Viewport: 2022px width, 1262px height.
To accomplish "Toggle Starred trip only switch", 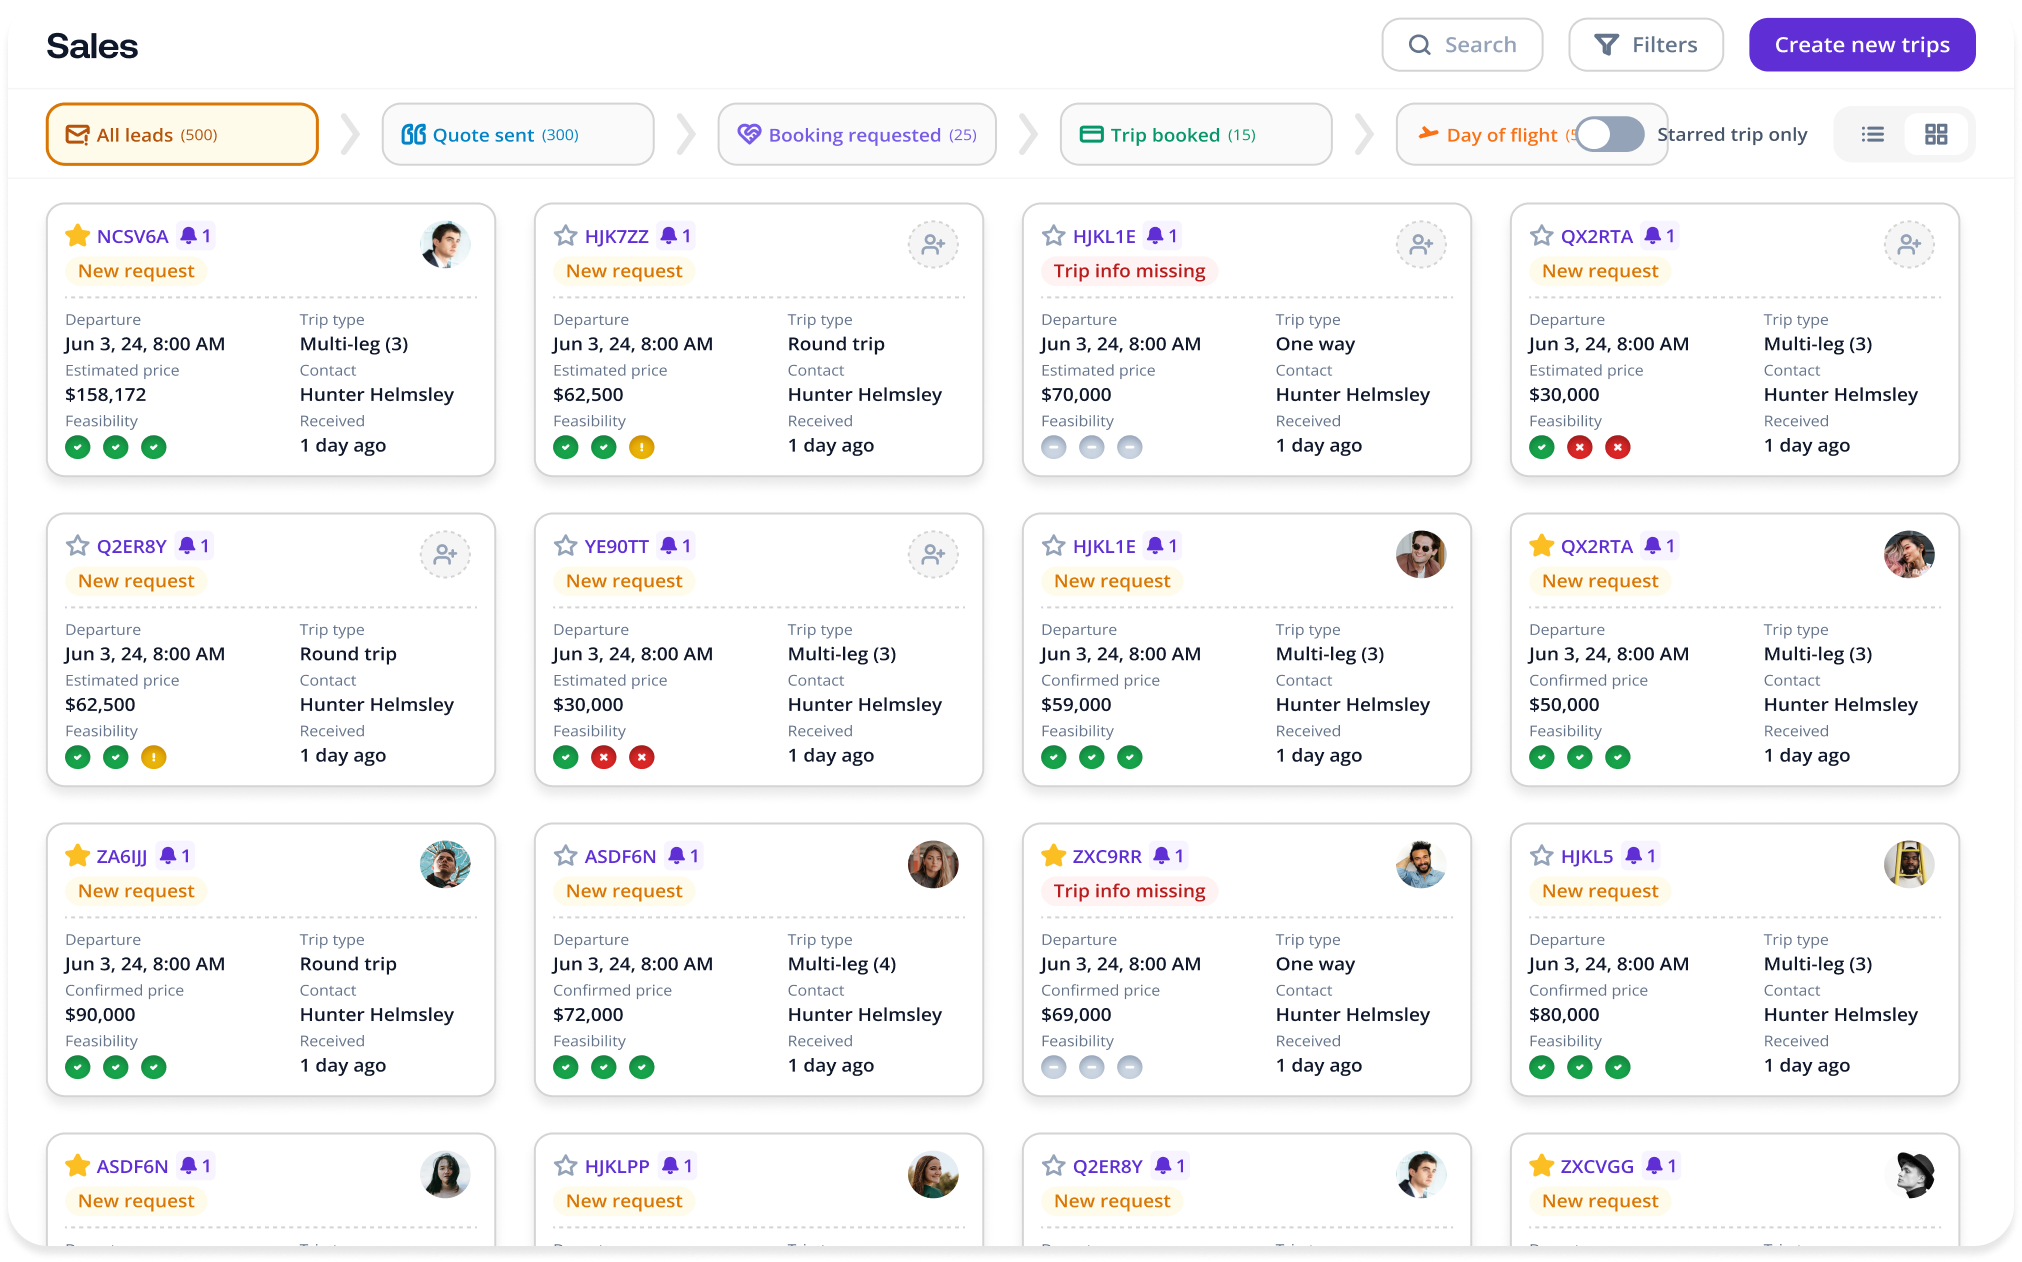I will point(1610,134).
